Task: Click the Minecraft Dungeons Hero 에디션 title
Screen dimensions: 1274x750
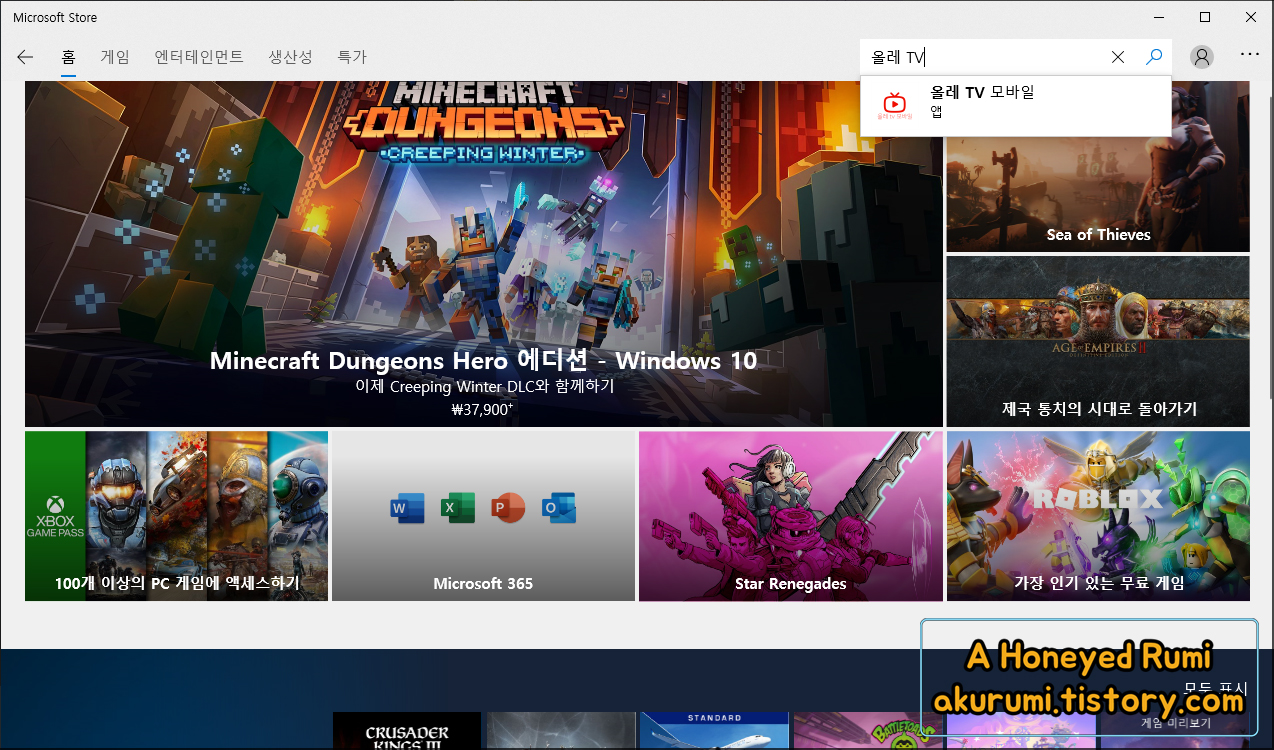Action: [483, 361]
